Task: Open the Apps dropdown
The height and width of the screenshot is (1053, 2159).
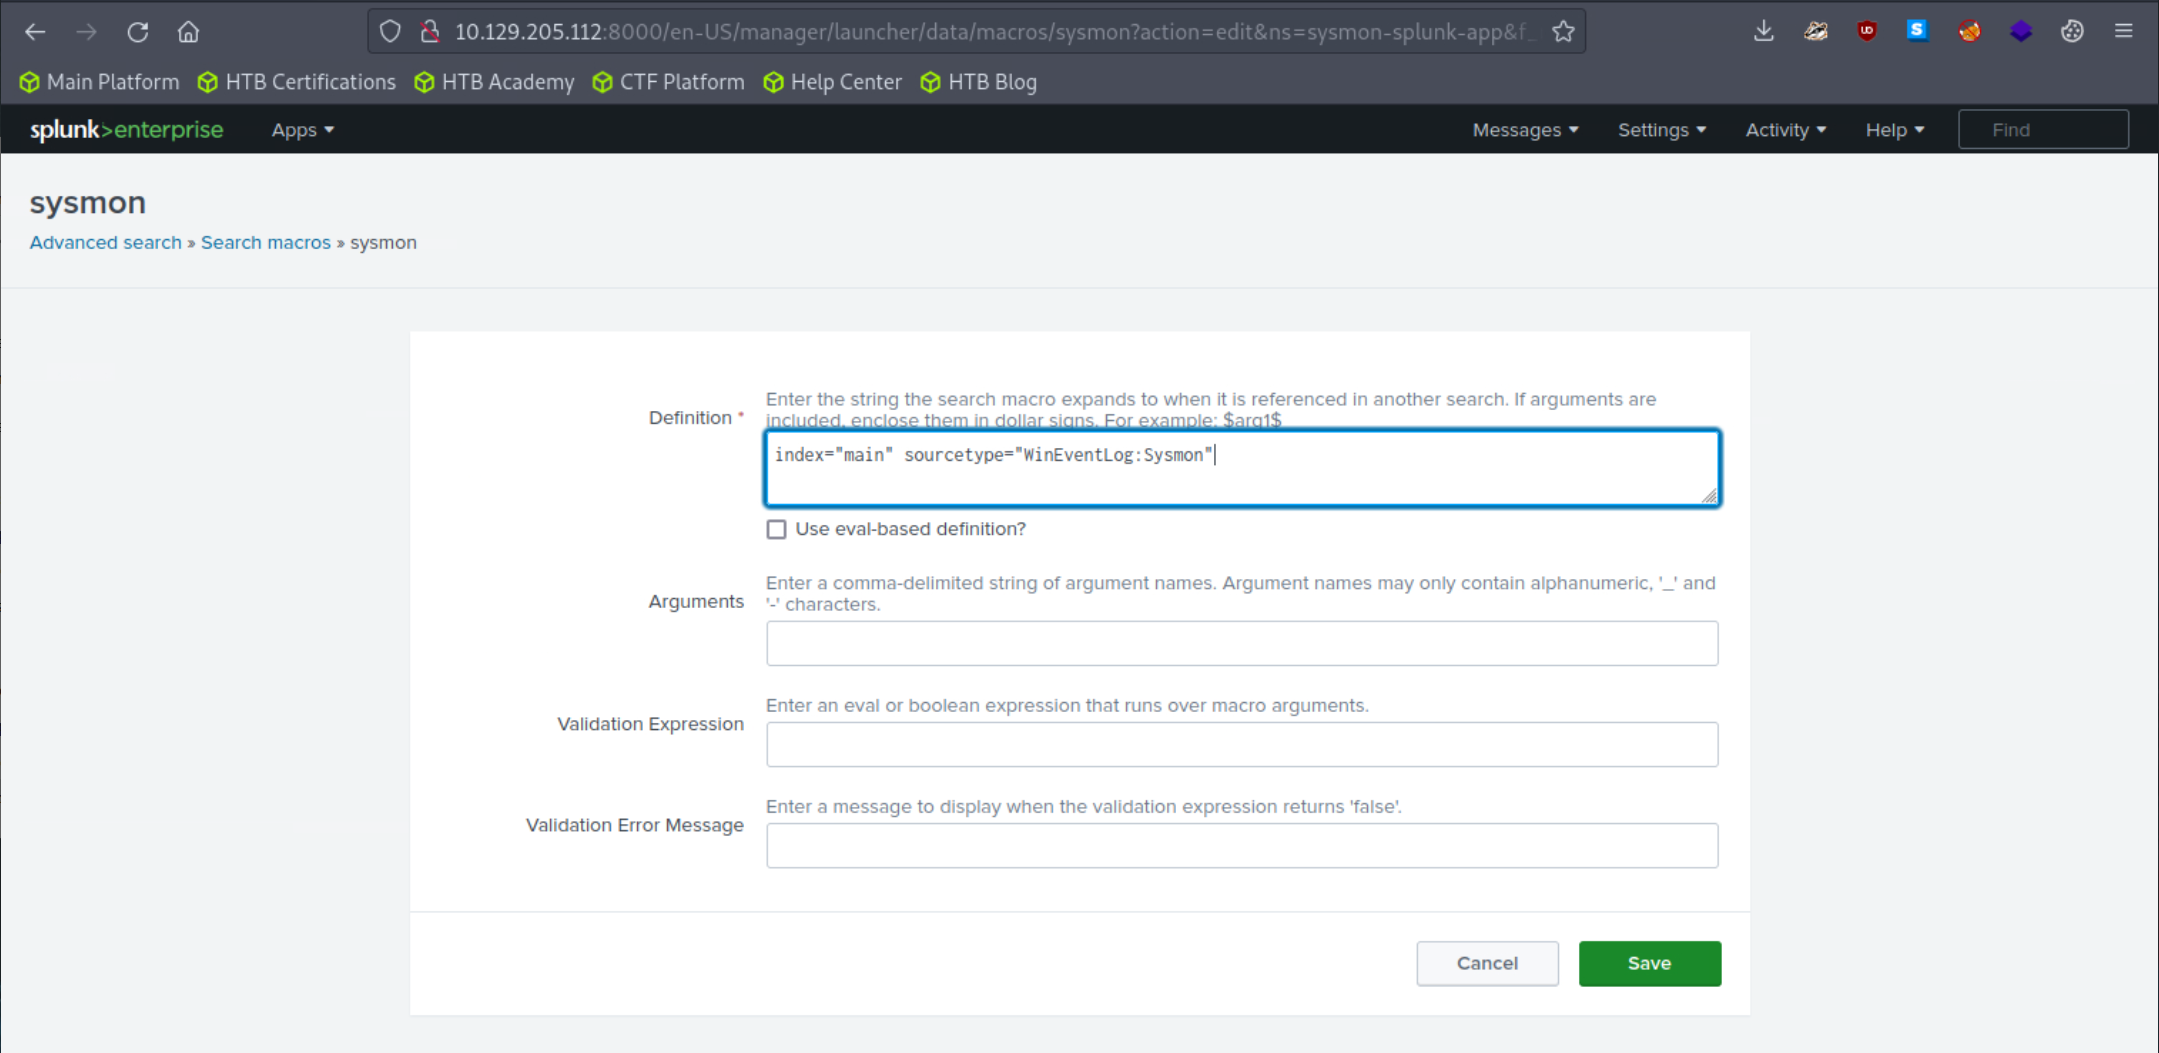Action: 301,130
